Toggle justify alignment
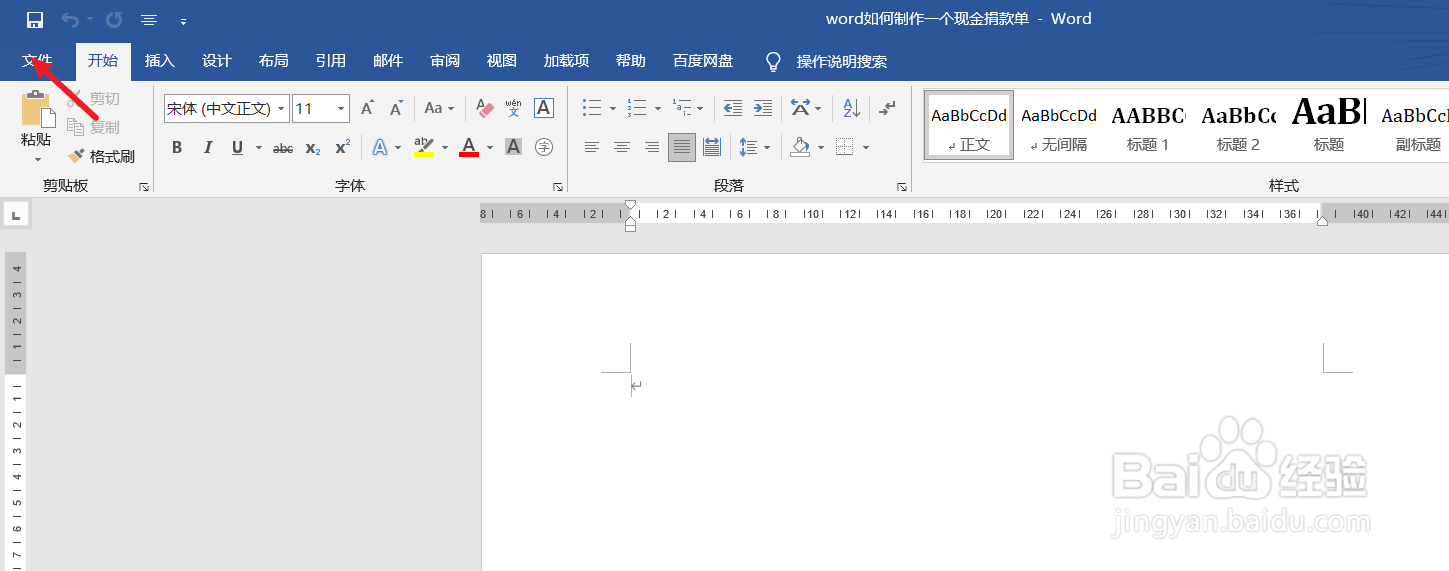Viewport: 1449px width, 571px height. point(682,148)
